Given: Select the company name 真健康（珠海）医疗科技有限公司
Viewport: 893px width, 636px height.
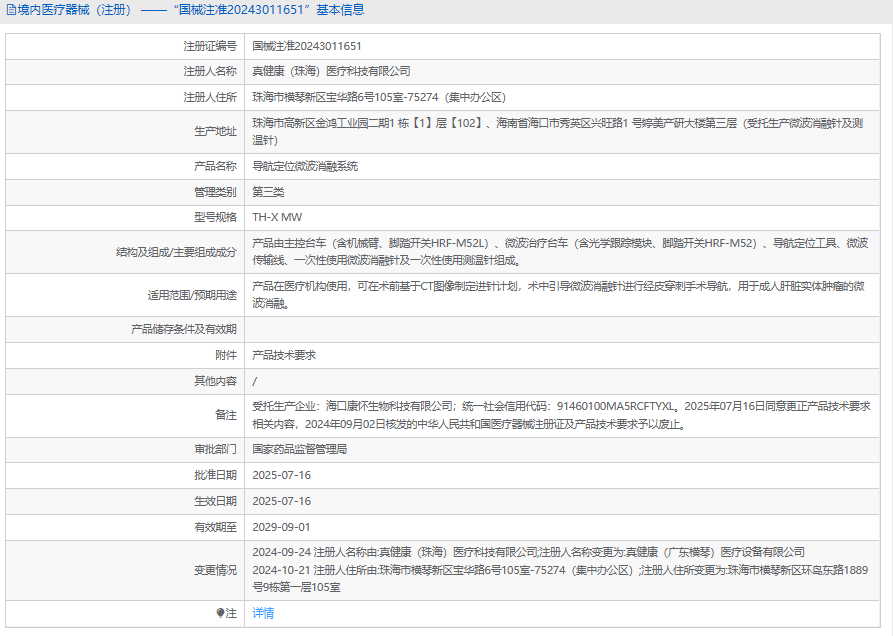Looking at the screenshot, I should [x=331, y=72].
